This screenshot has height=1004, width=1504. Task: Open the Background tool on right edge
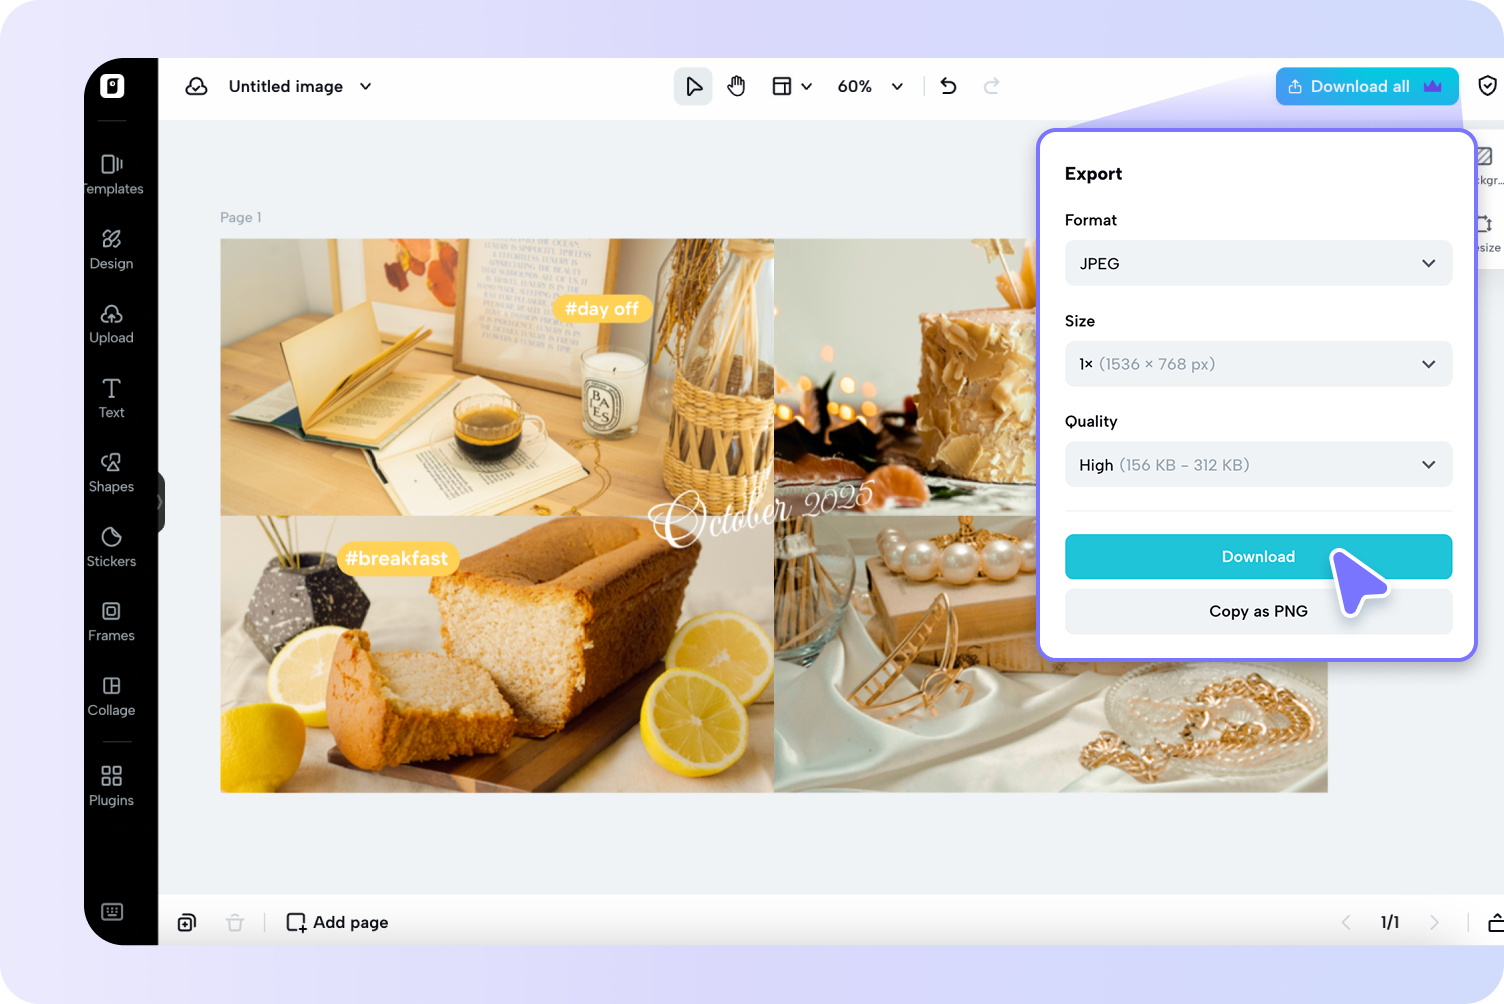pos(1487,166)
